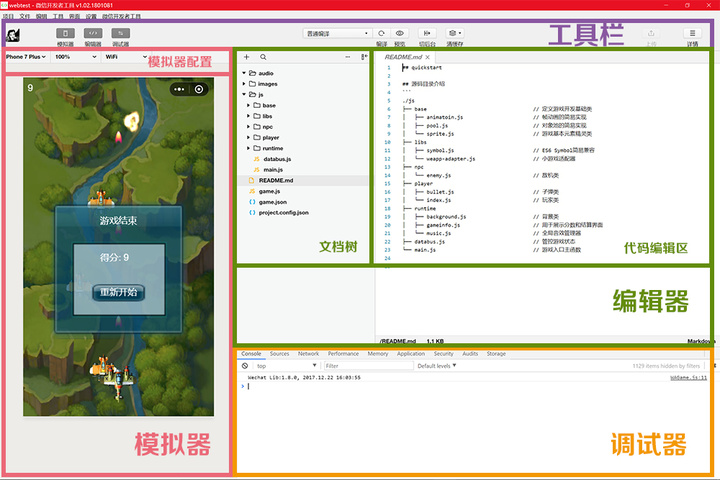Switch to the Network tab
The image size is (720, 480).
[x=308, y=354]
